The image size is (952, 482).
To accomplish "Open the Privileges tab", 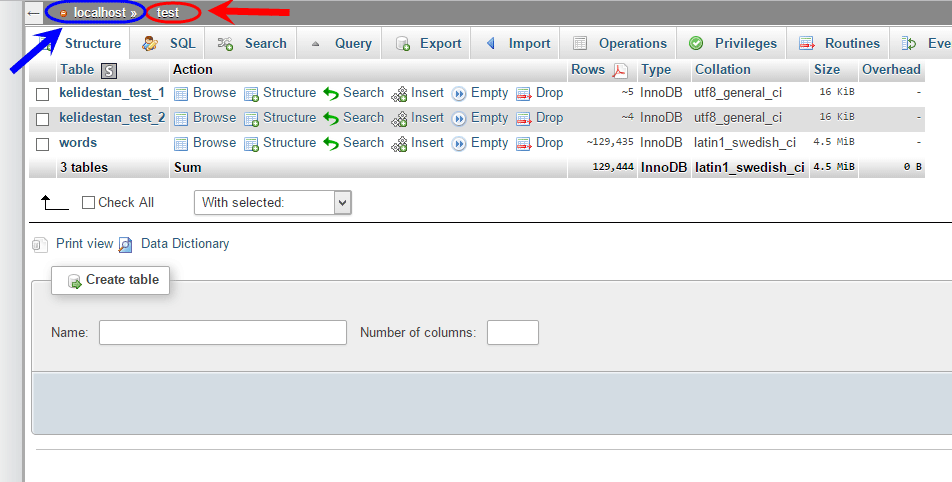I will point(732,44).
